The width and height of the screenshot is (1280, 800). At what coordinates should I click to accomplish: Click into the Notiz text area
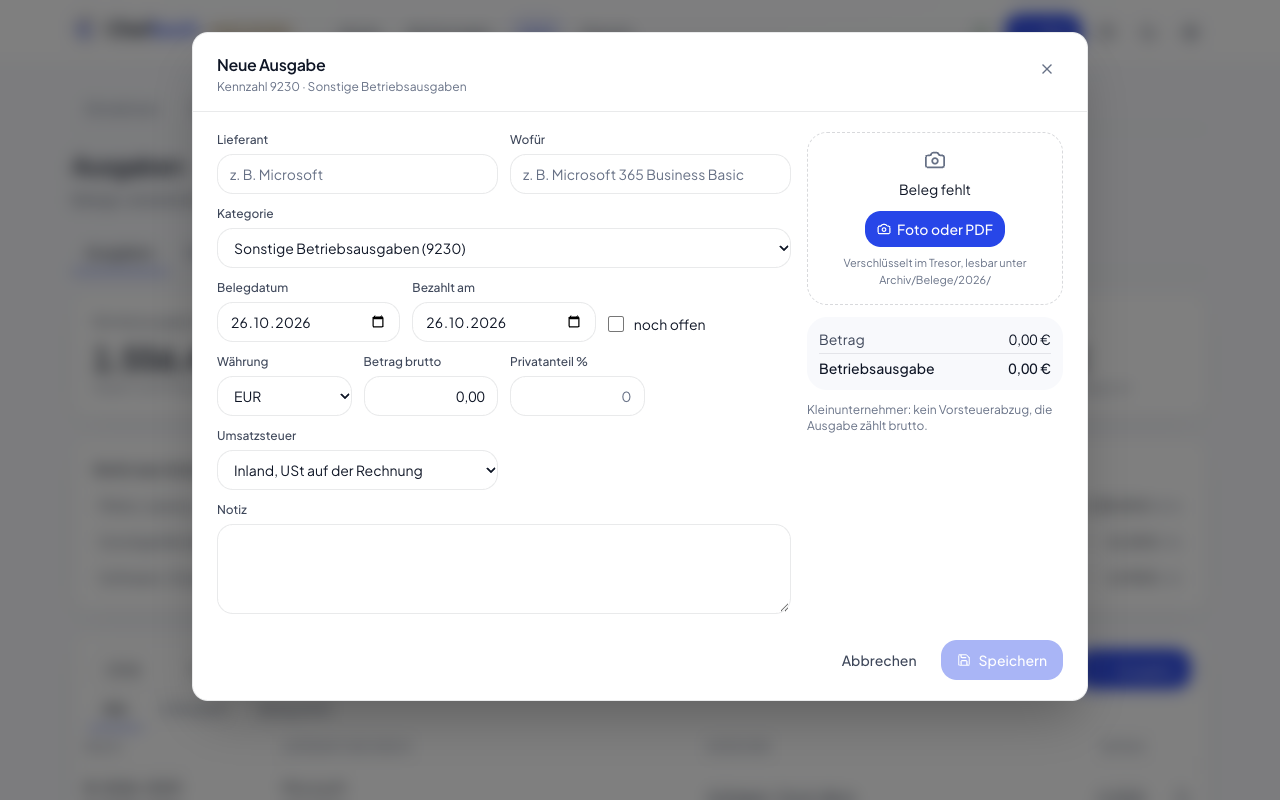pos(504,569)
